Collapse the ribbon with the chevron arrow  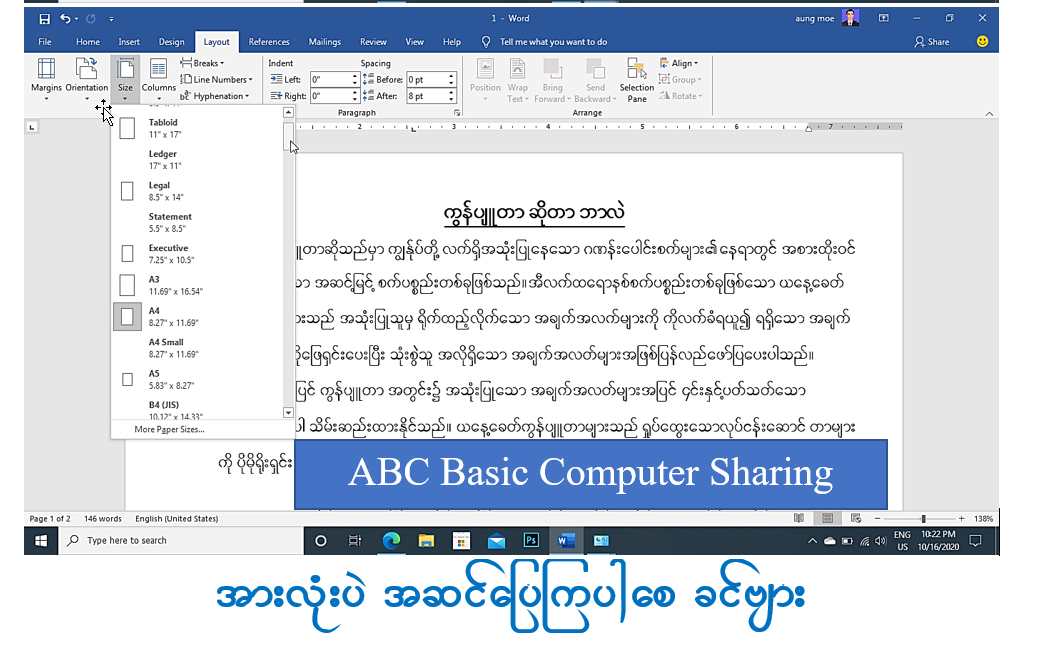(x=989, y=114)
